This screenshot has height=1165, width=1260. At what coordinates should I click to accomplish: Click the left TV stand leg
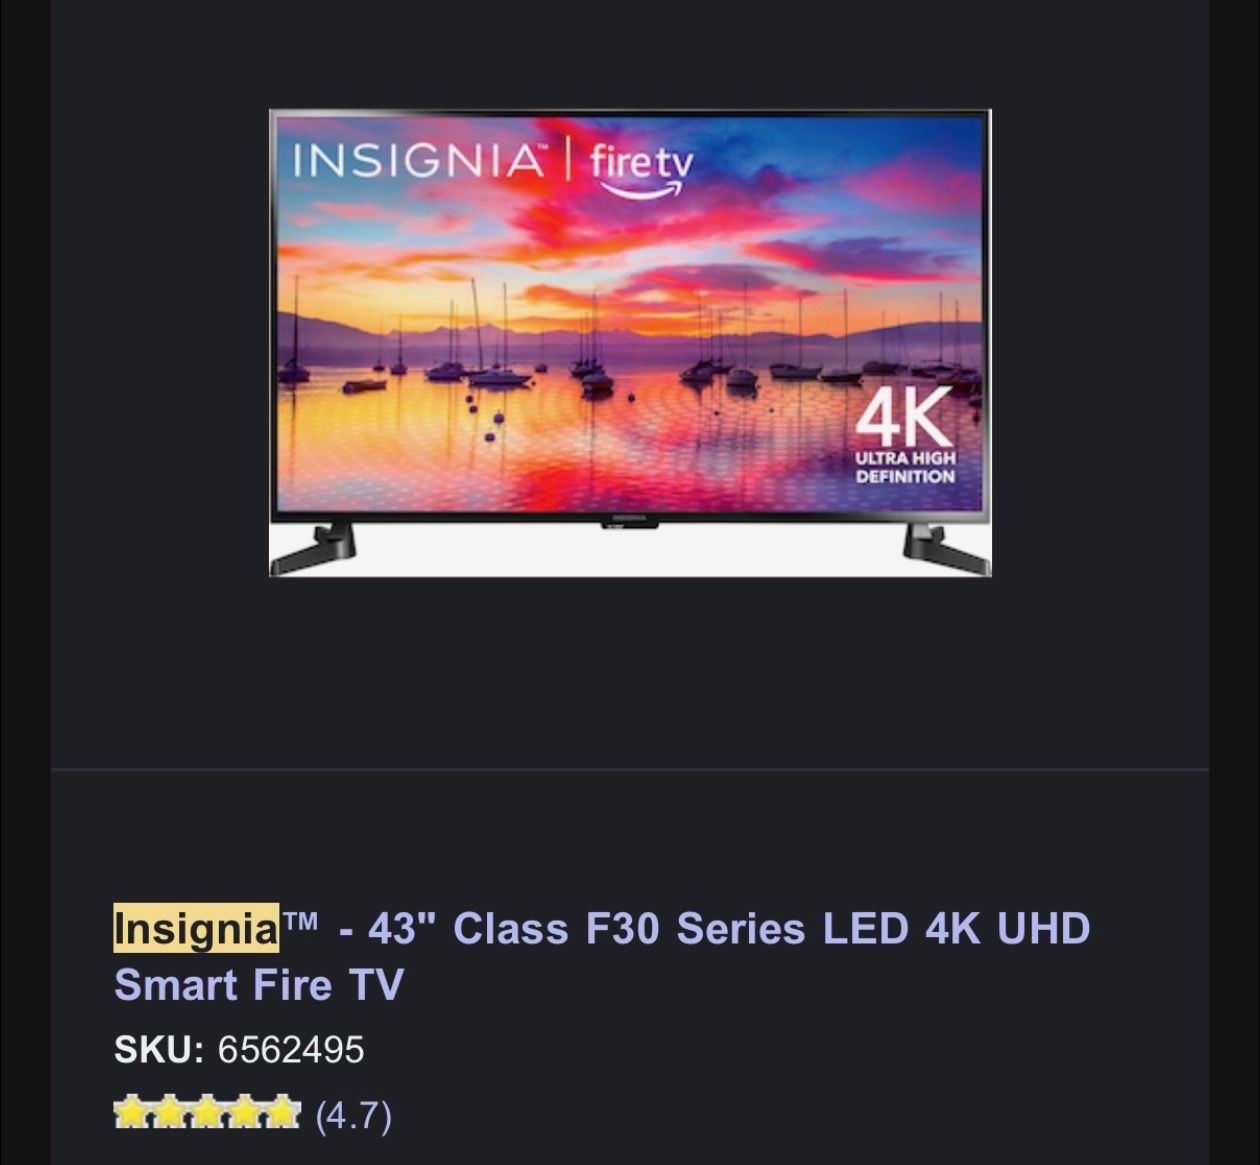pyautogui.click(x=314, y=548)
